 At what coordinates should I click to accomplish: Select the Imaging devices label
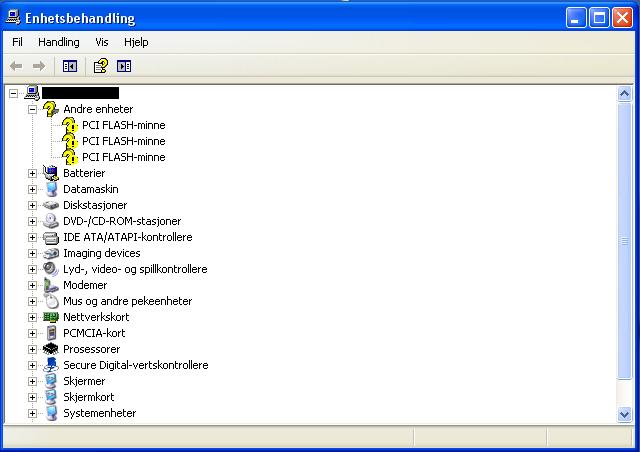coord(102,253)
